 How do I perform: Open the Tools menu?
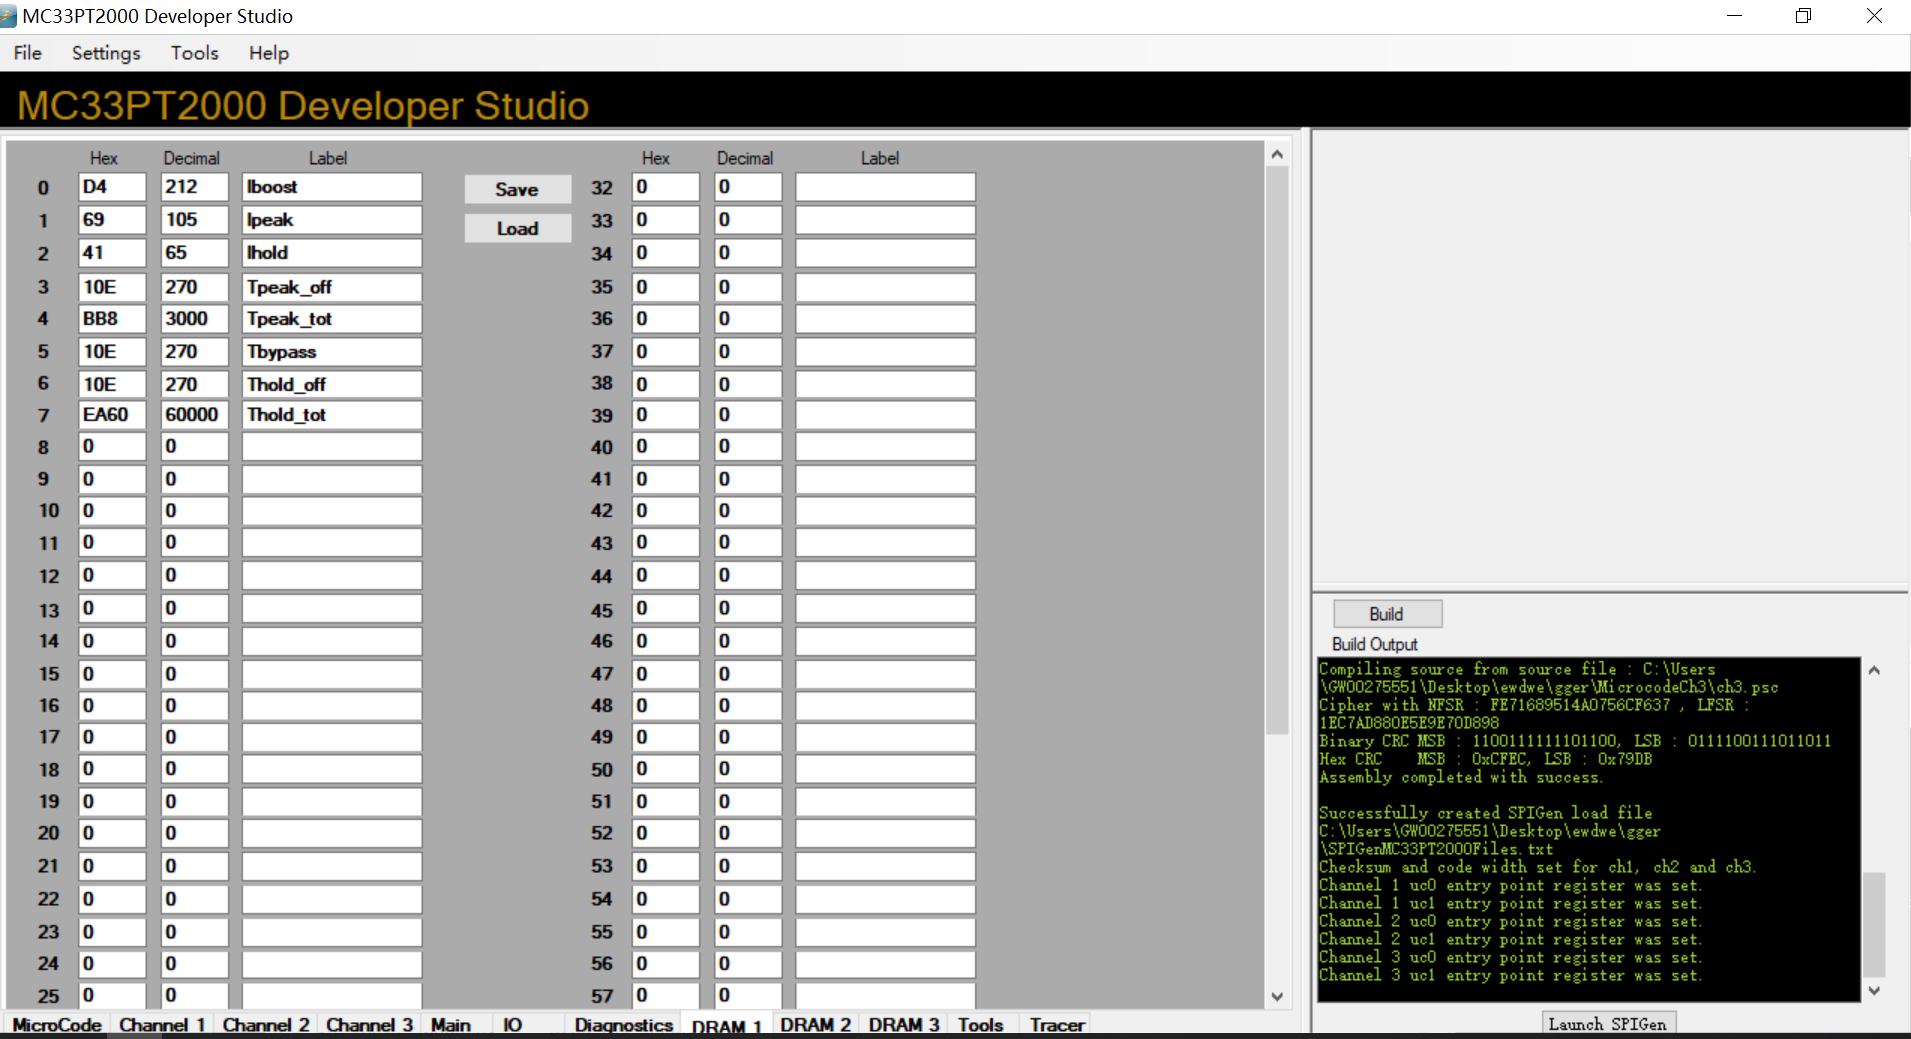(x=194, y=53)
